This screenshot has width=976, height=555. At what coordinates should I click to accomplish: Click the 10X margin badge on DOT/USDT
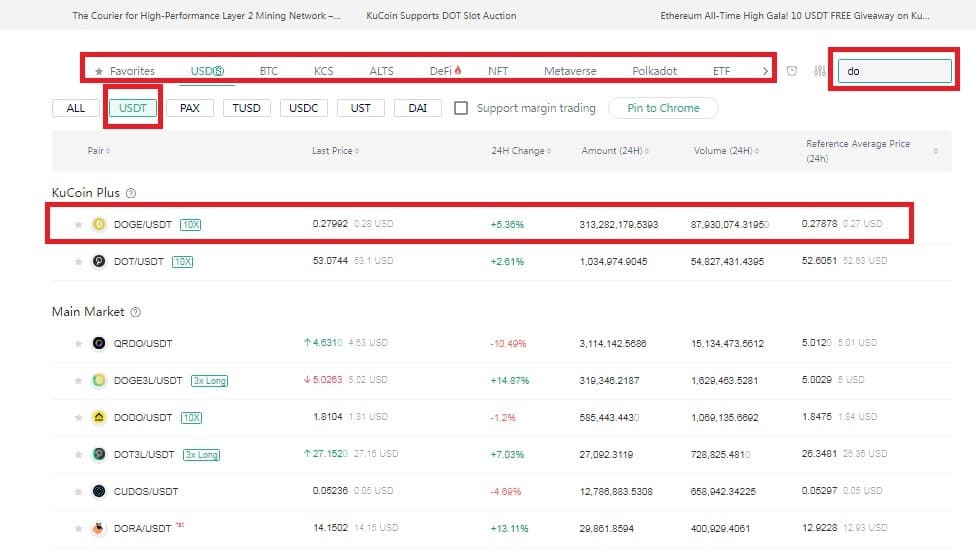click(182, 262)
